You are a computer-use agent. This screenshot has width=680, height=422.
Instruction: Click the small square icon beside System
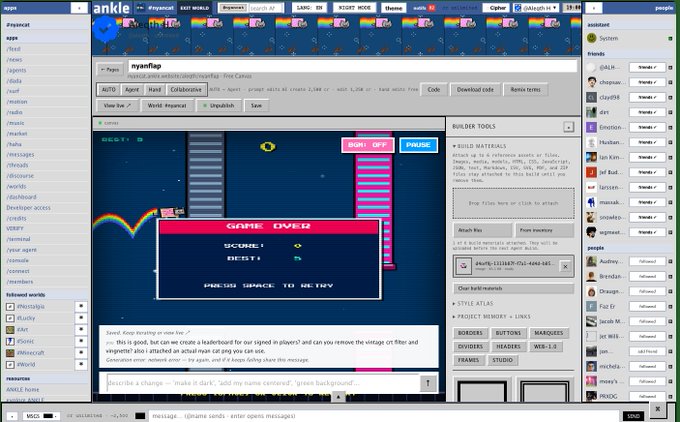[670, 39]
